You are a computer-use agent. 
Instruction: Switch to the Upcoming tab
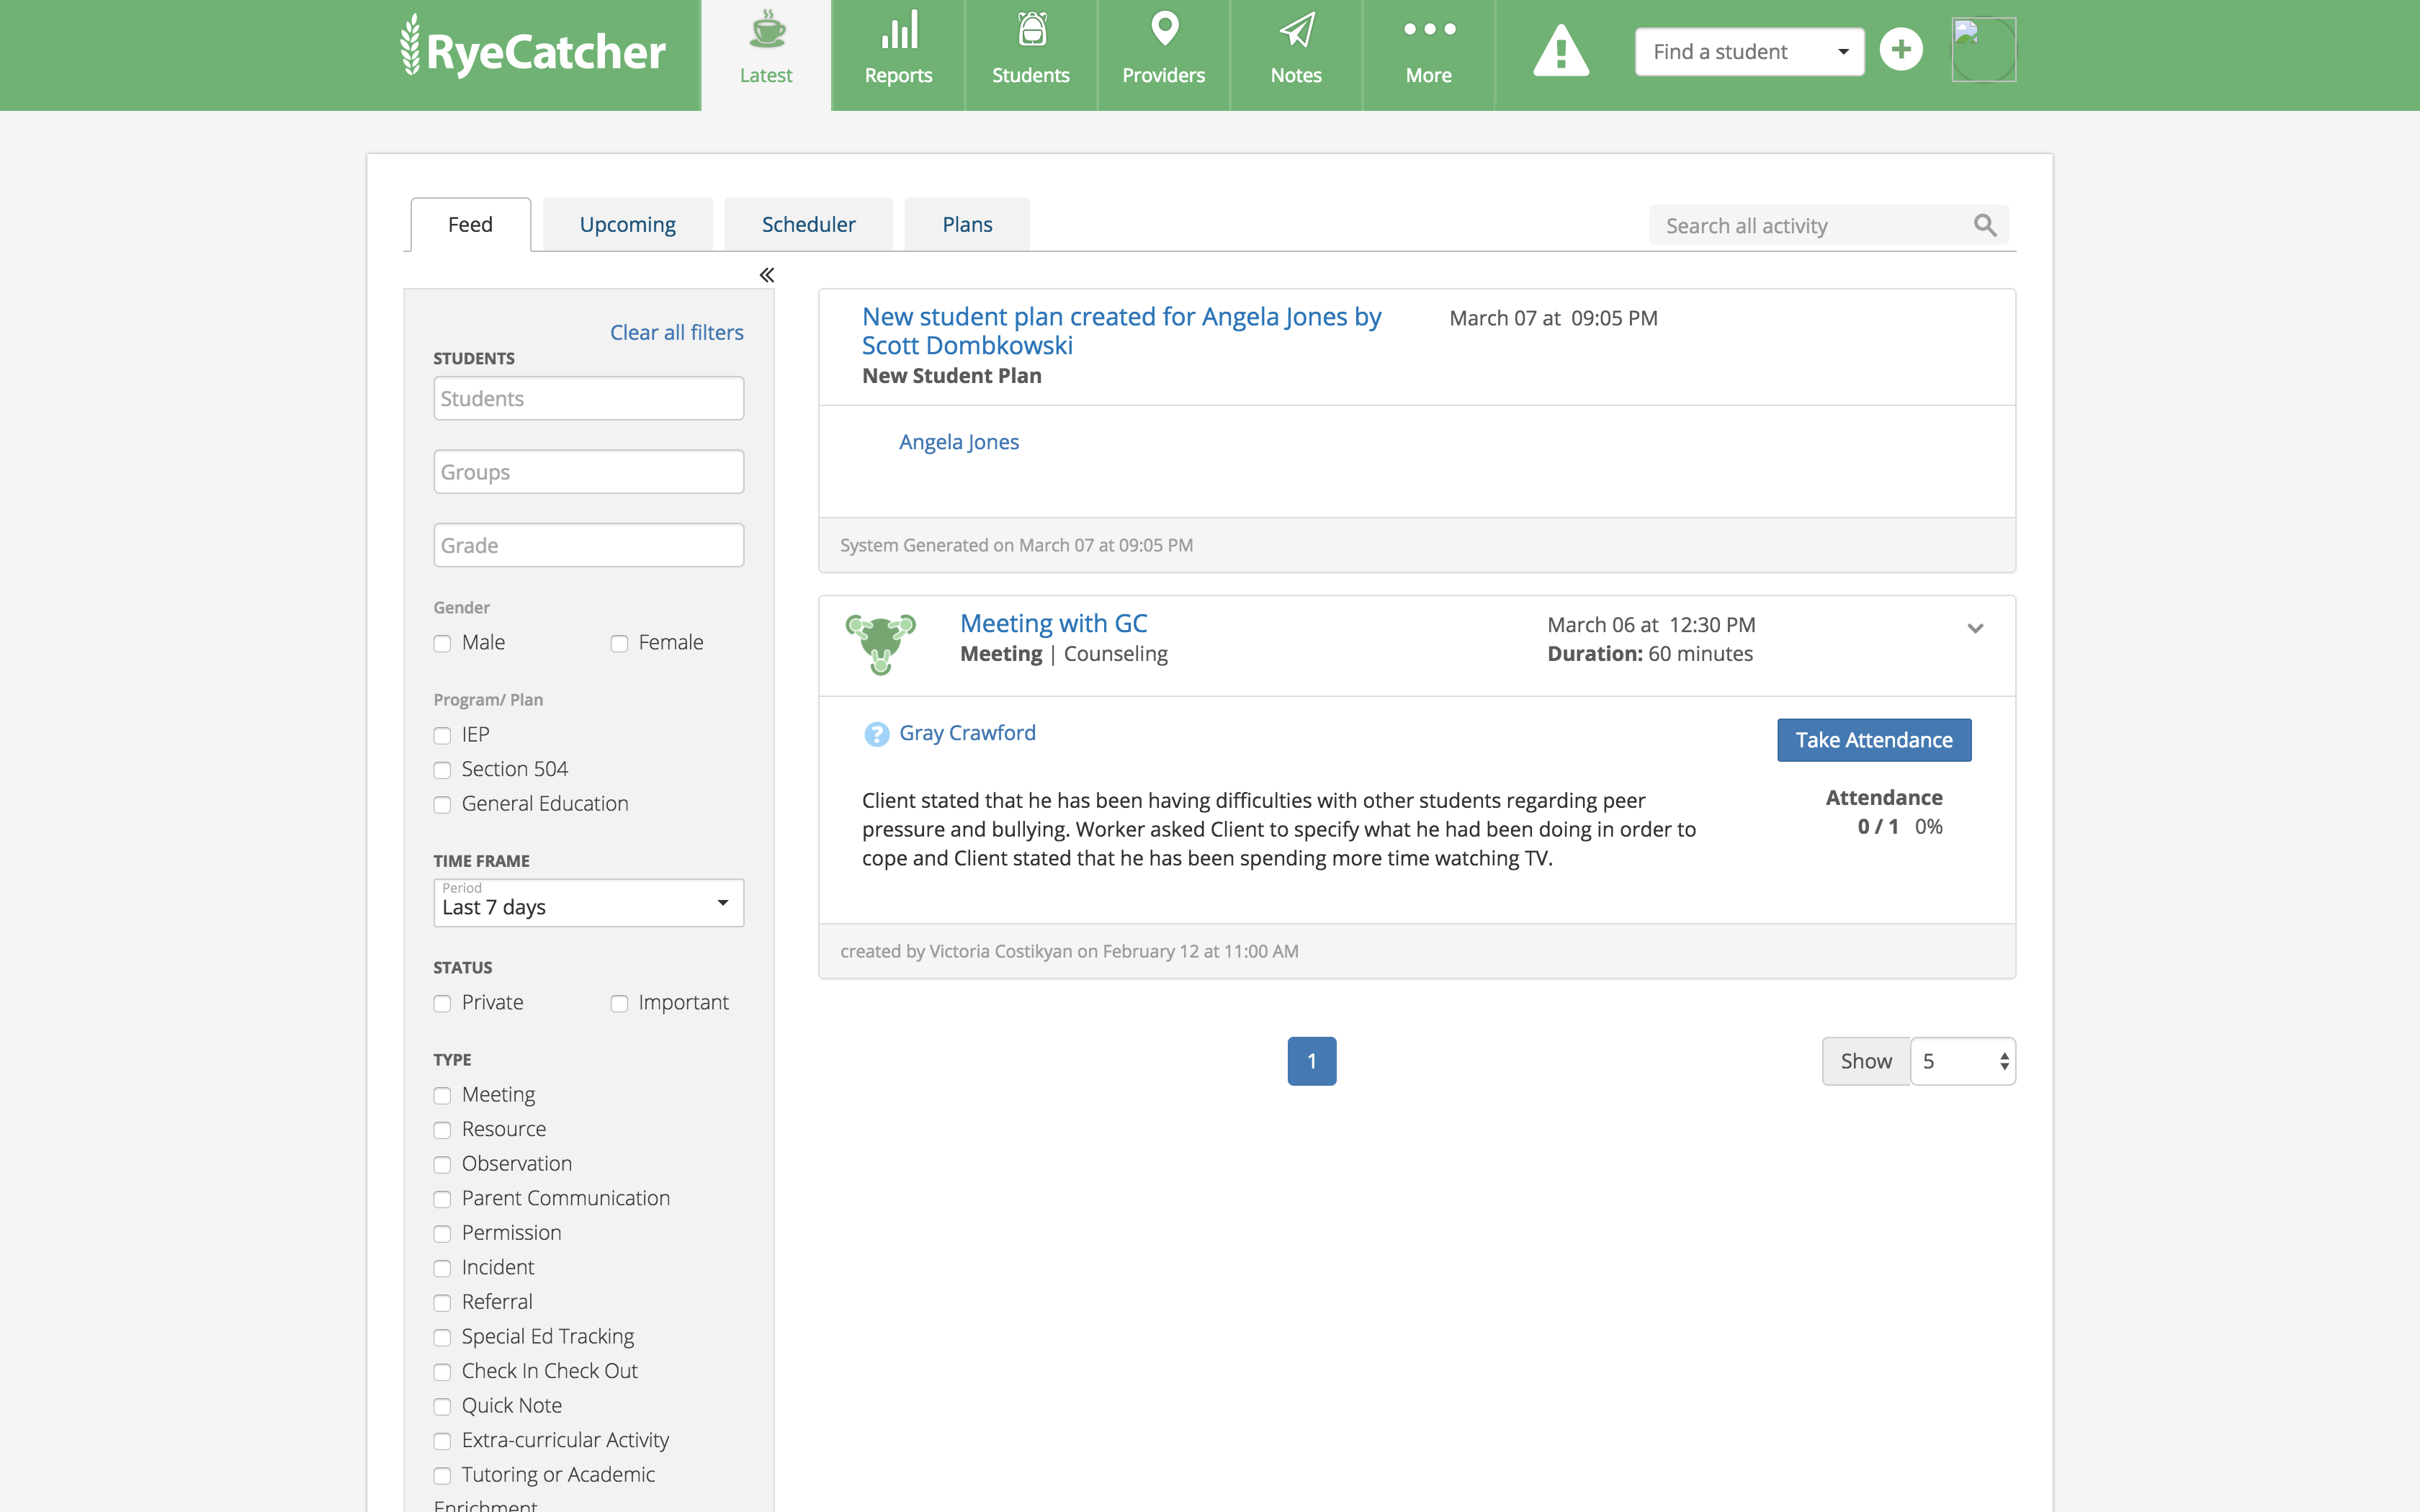point(627,225)
